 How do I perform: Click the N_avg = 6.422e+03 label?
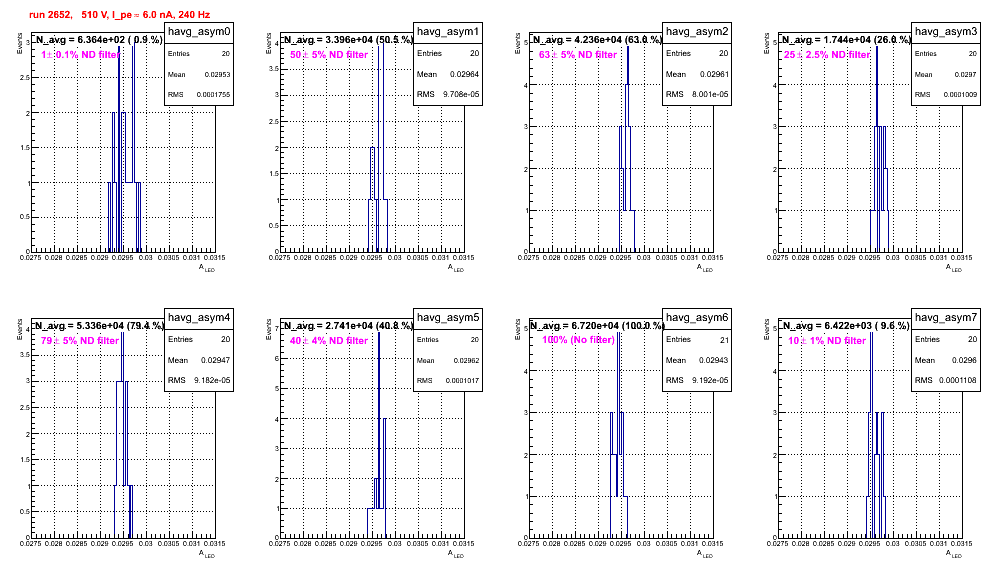[845, 326]
